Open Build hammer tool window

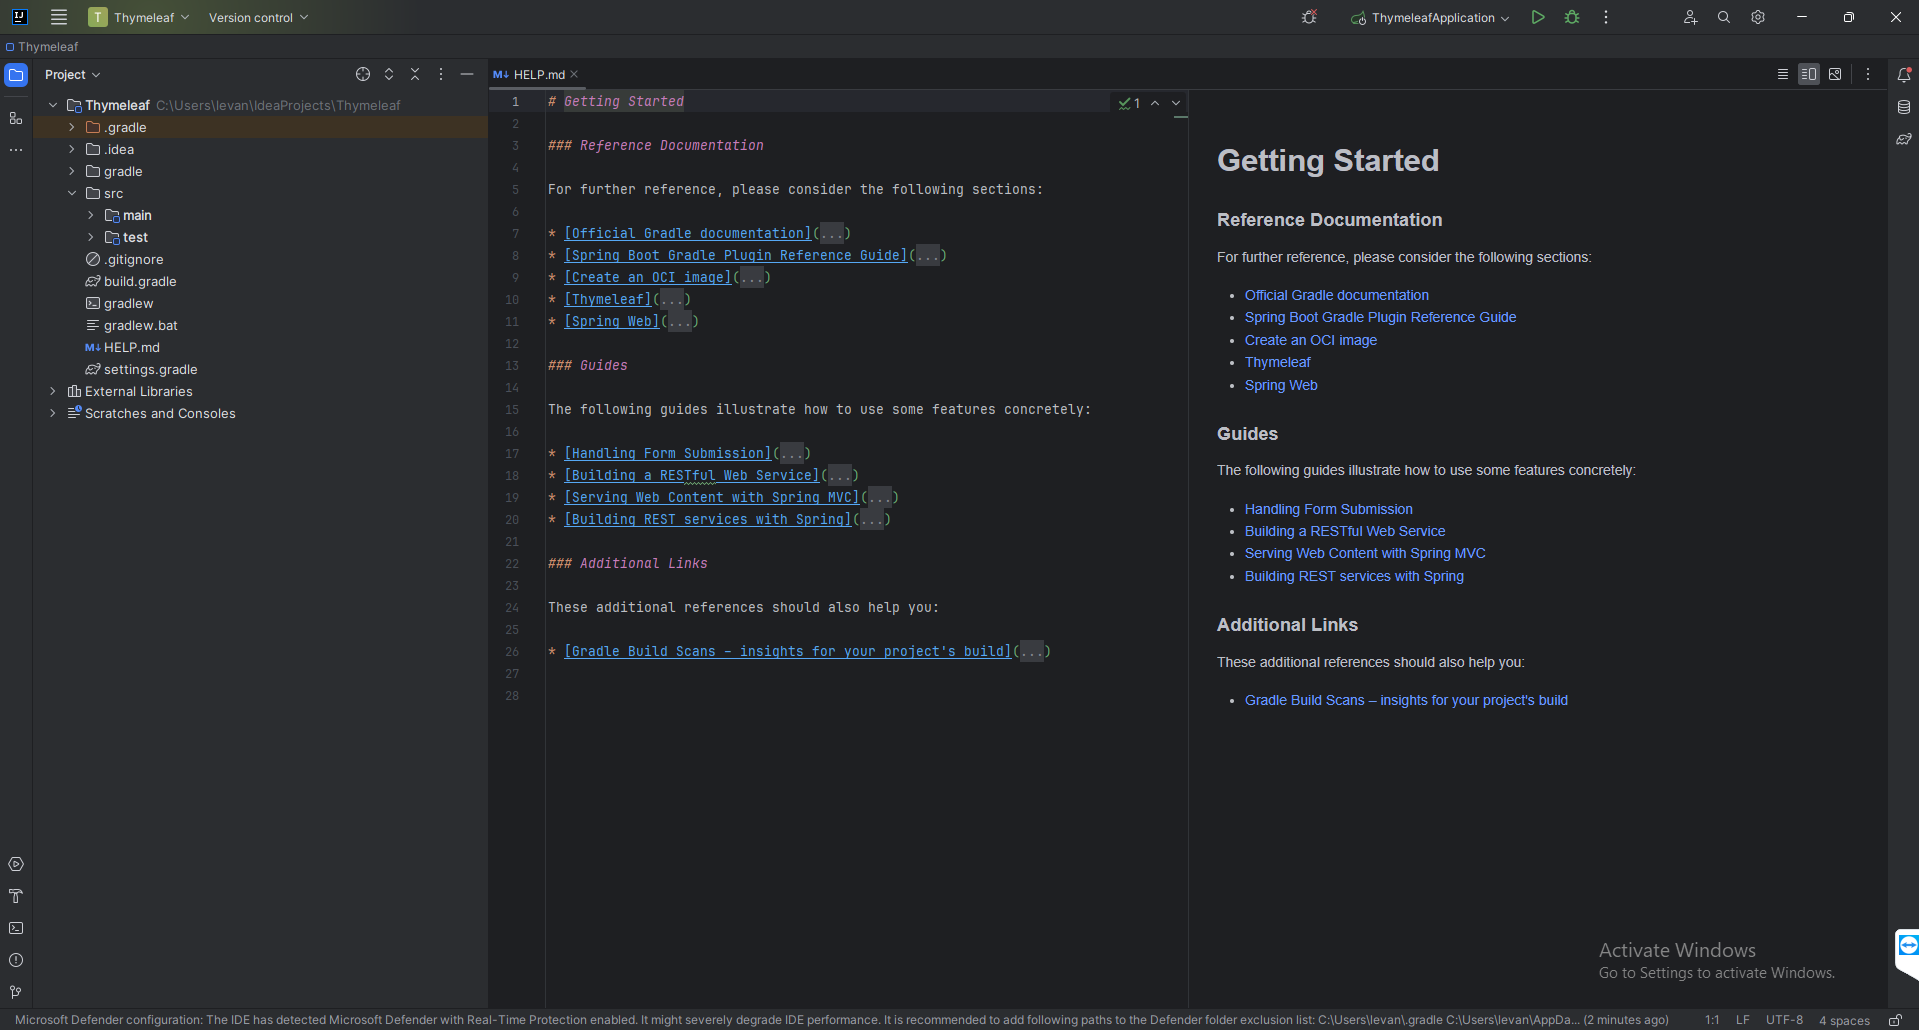16,896
